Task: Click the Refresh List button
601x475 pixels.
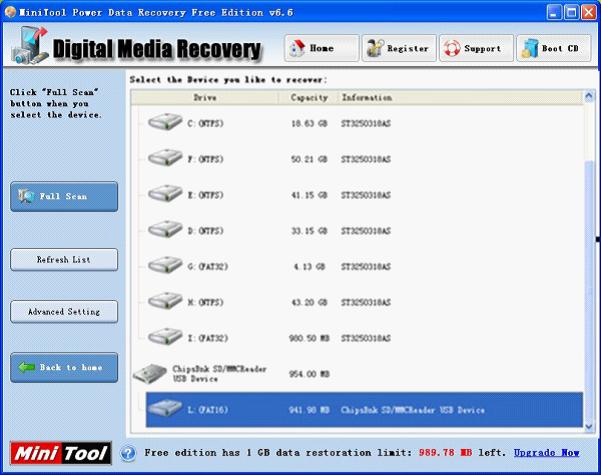Action: point(64,260)
